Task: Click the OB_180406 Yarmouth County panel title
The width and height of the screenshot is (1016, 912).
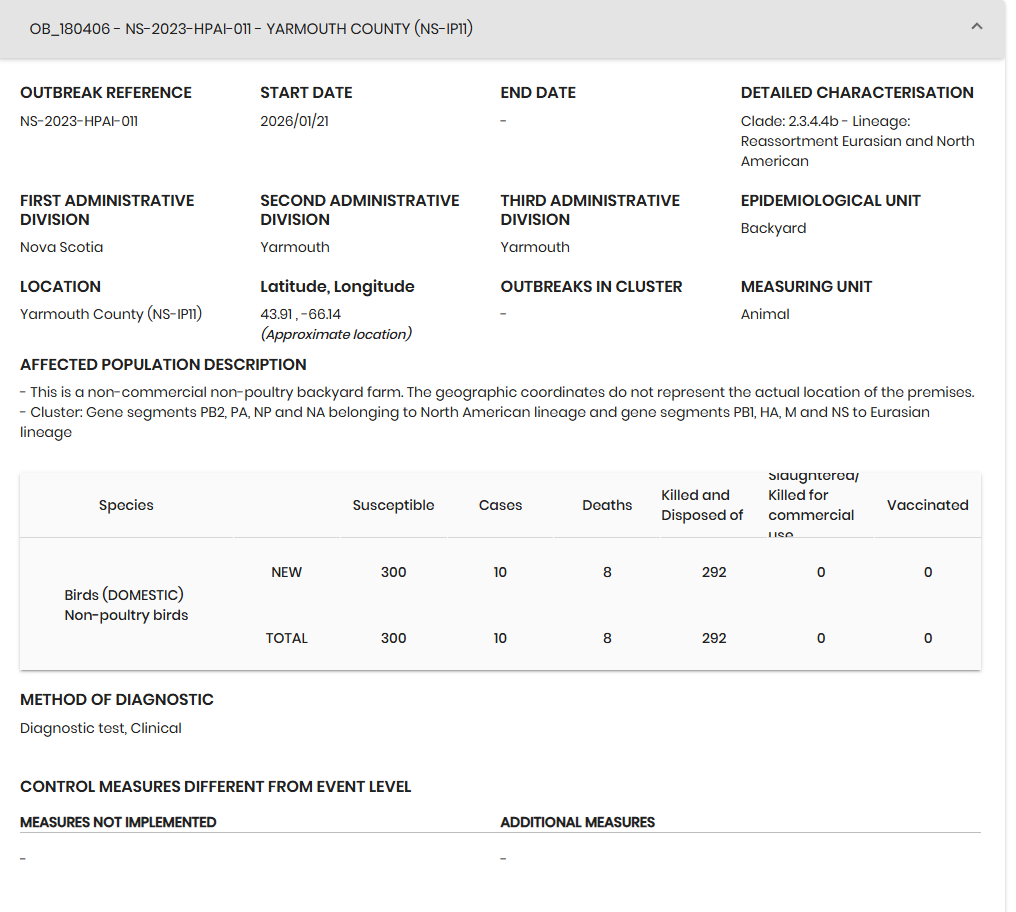Action: 251,29
